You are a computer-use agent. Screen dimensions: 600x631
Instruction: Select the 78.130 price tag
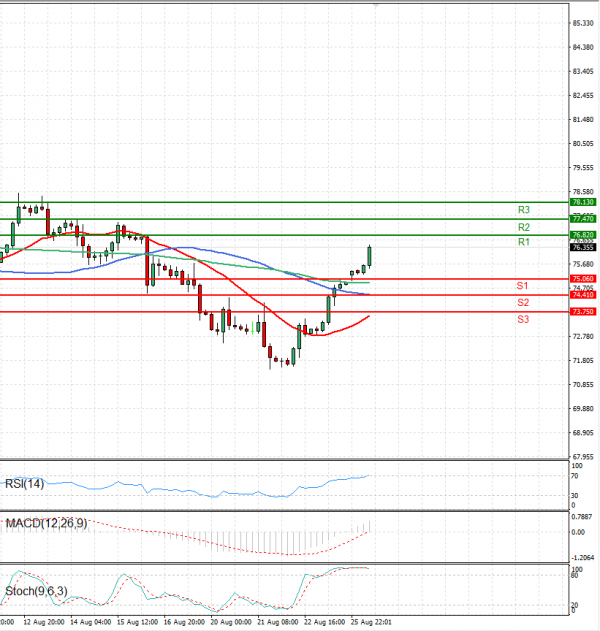pos(583,202)
